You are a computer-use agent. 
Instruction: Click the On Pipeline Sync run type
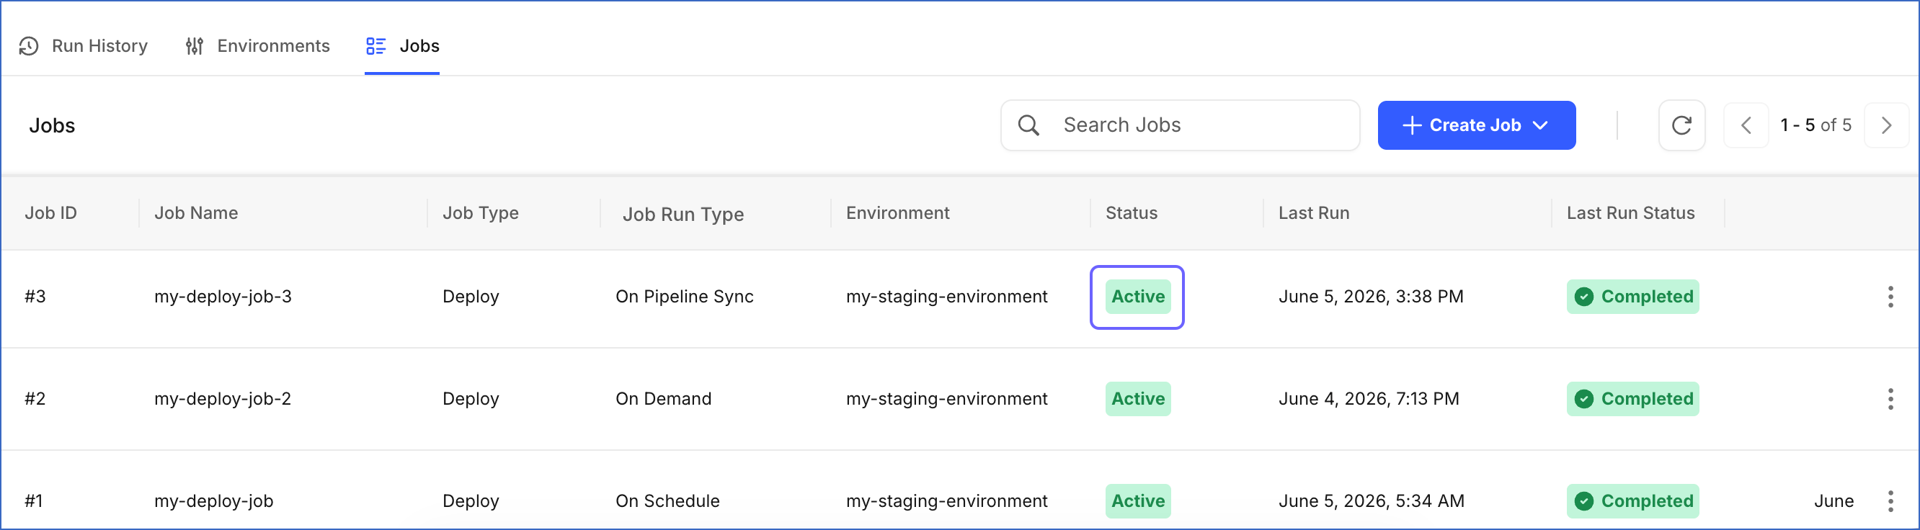point(685,297)
